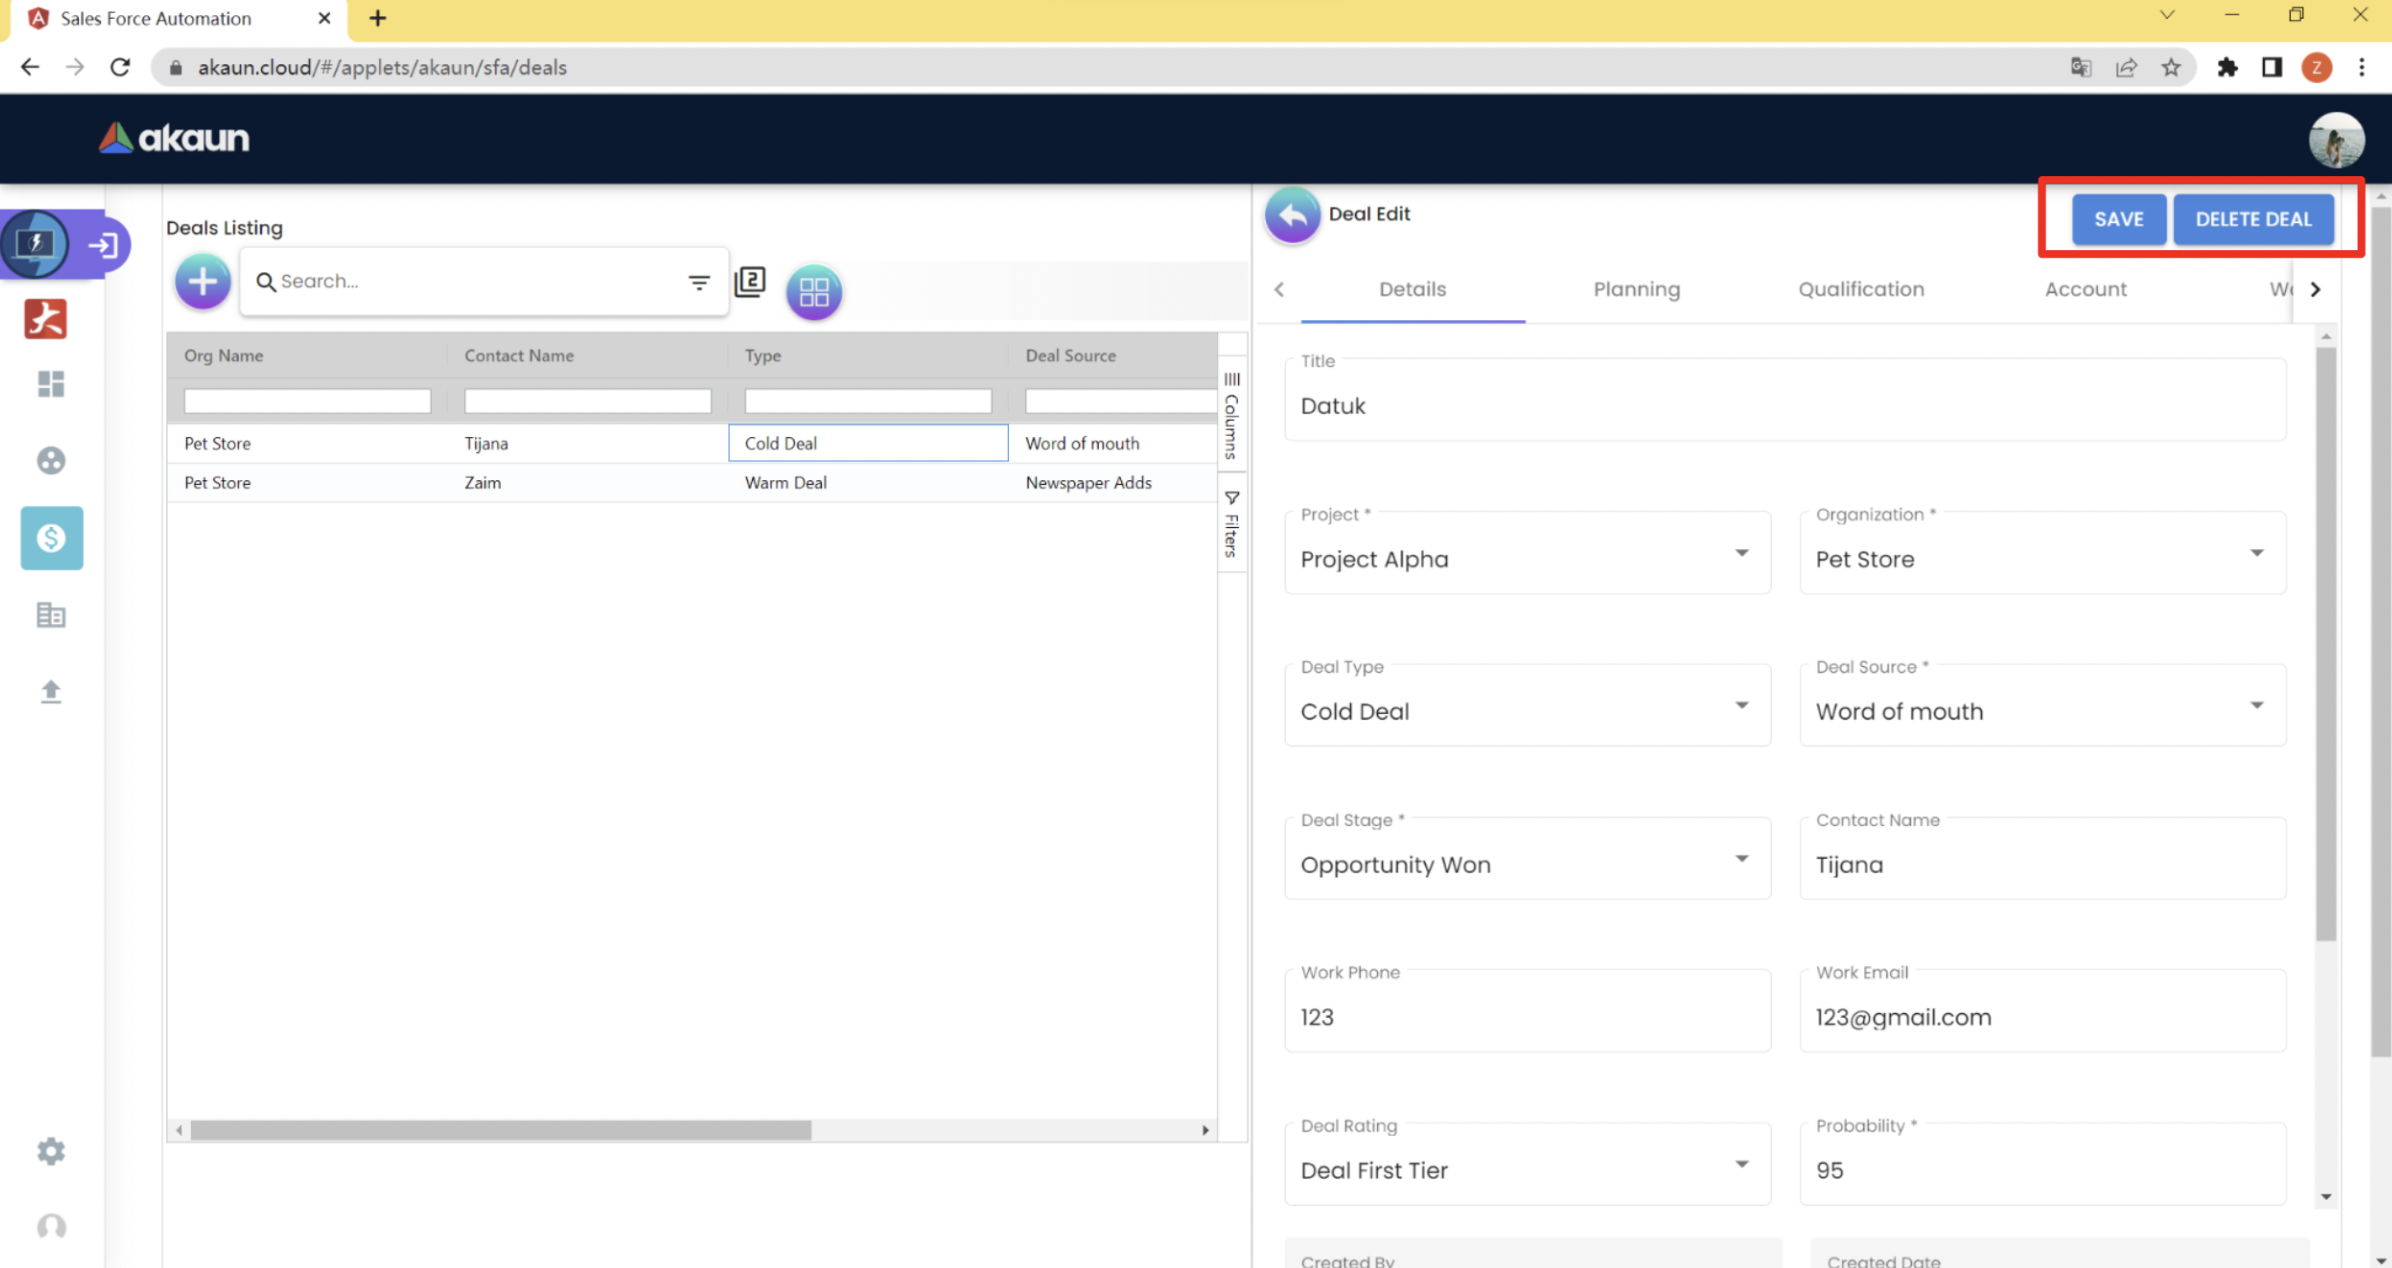Click the DELETE DEAL button
Image resolution: width=2392 pixels, height=1268 pixels.
click(2253, 219)
